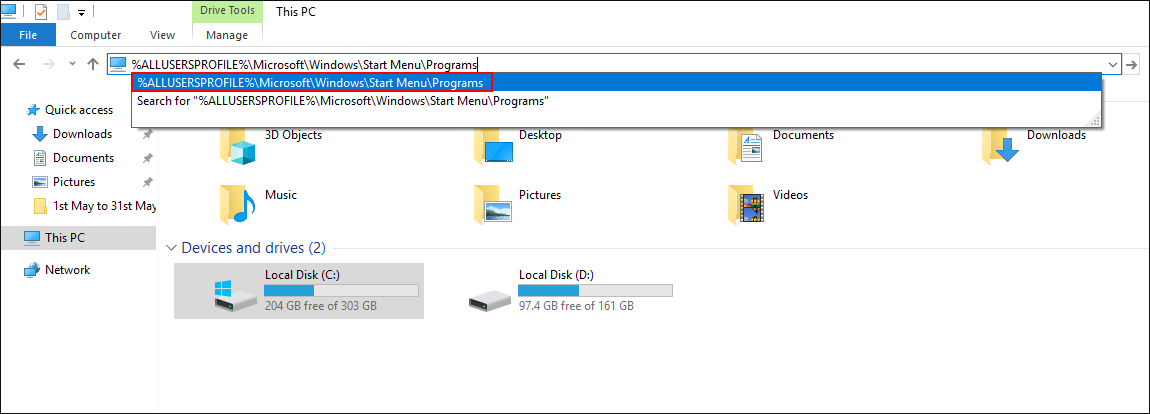1150x414 pixels.
Task: Click the This PC system icon in title bar
Action: point(10,10)
